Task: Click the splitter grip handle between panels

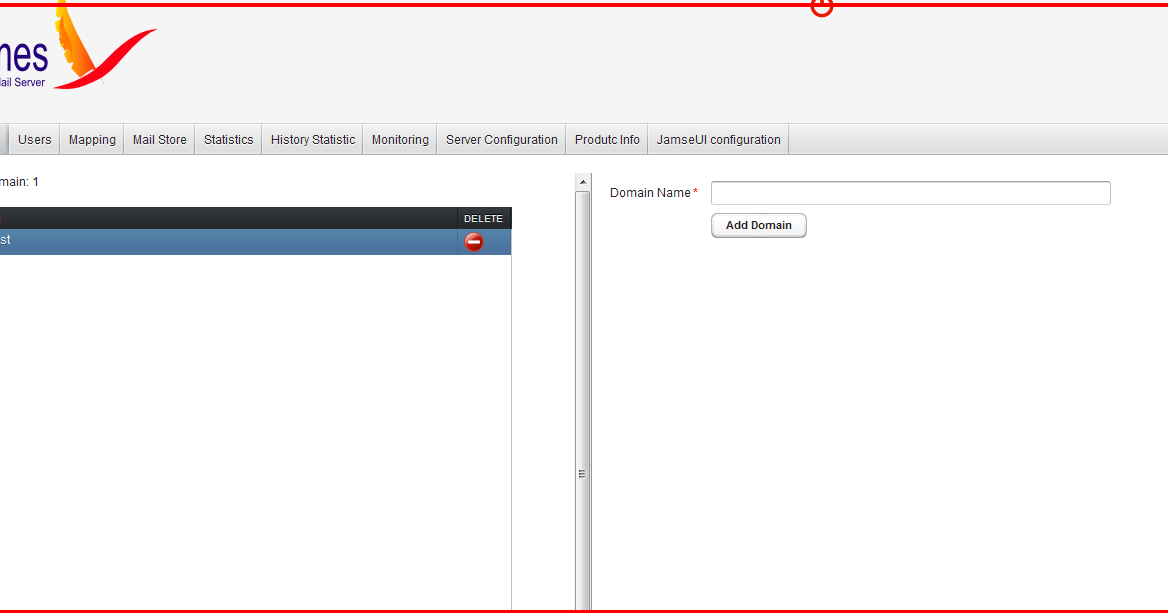Action: (583, 472)
